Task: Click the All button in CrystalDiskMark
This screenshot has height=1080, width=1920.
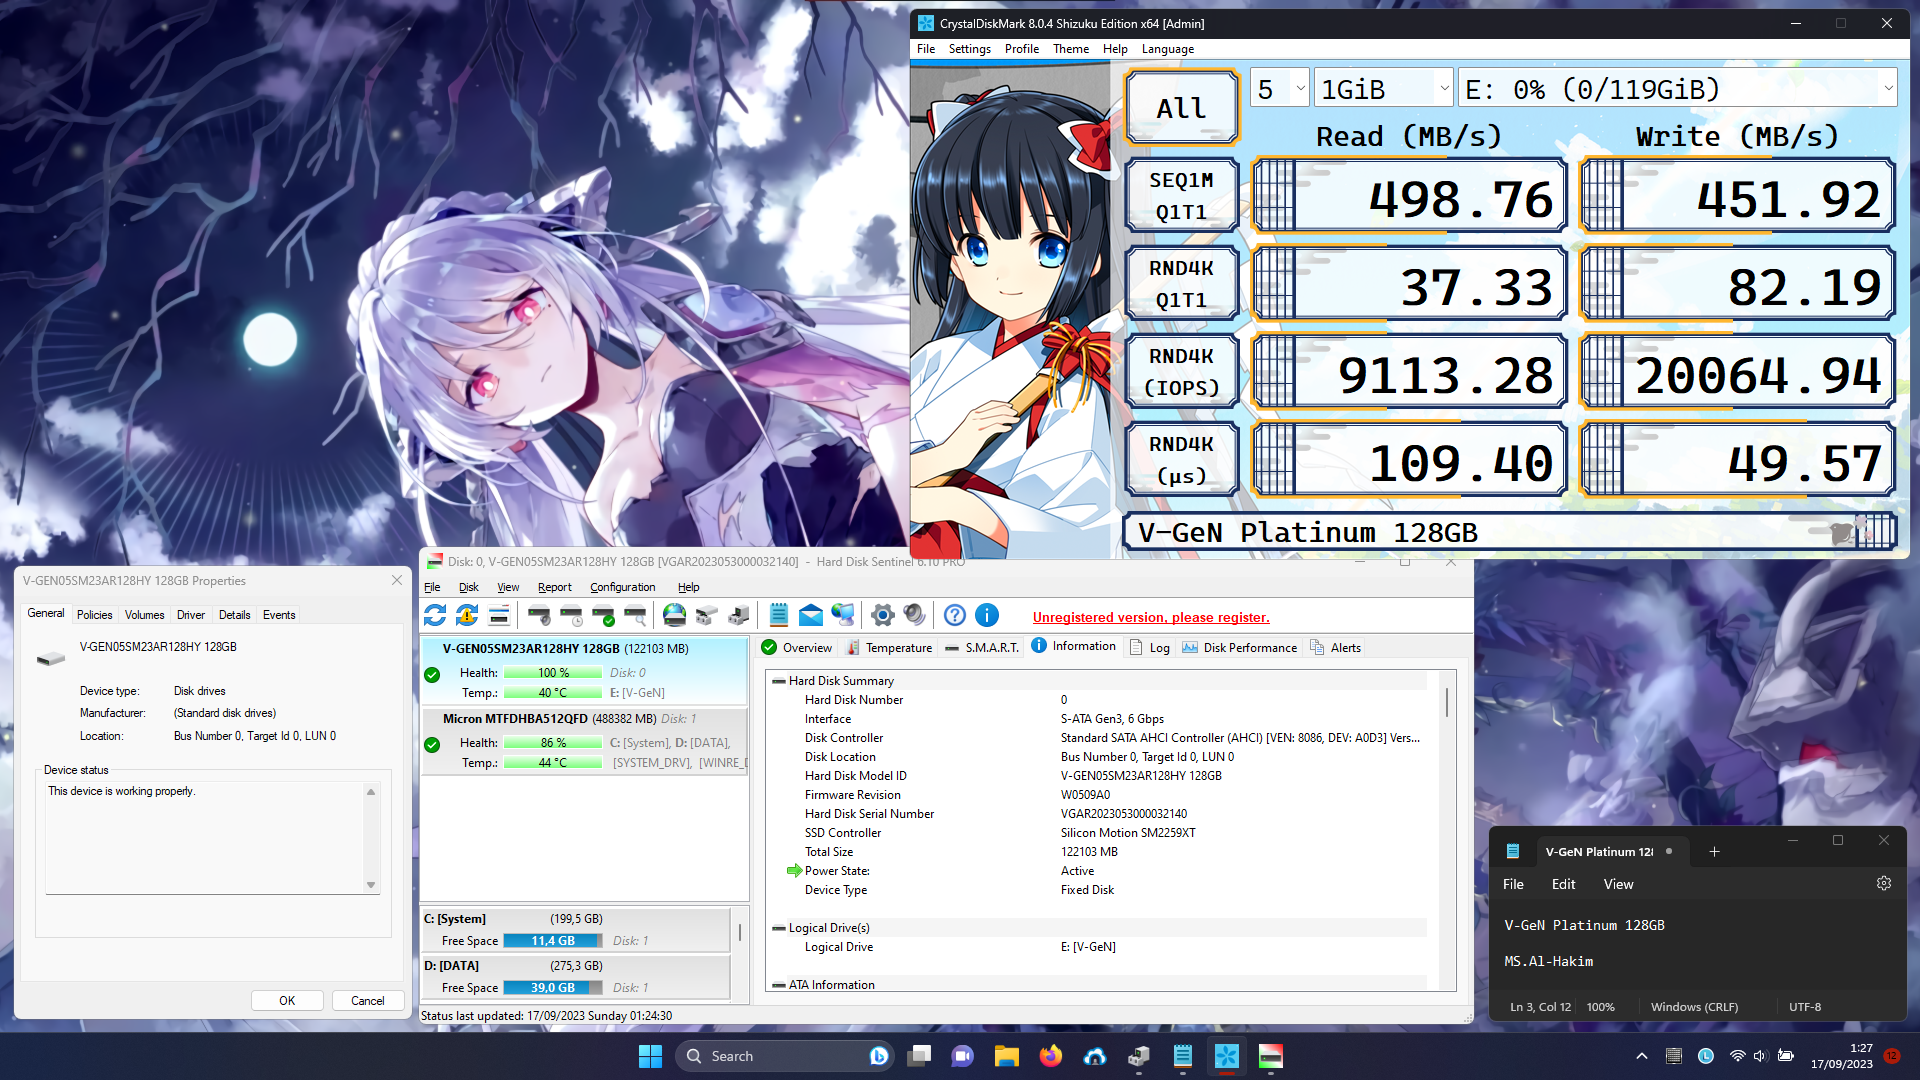Action: (x=1182, y=108)
